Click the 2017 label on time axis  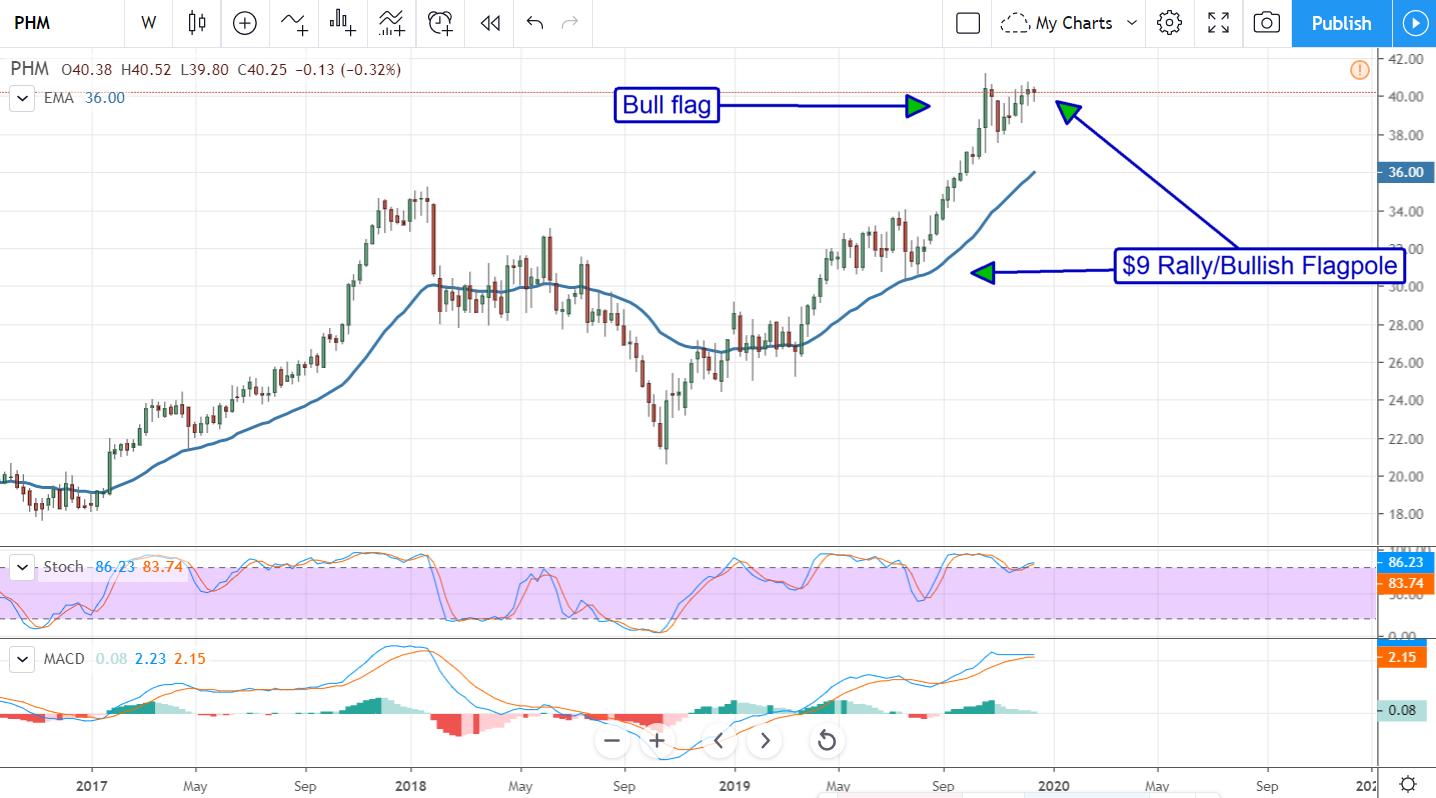click(91, 785)
